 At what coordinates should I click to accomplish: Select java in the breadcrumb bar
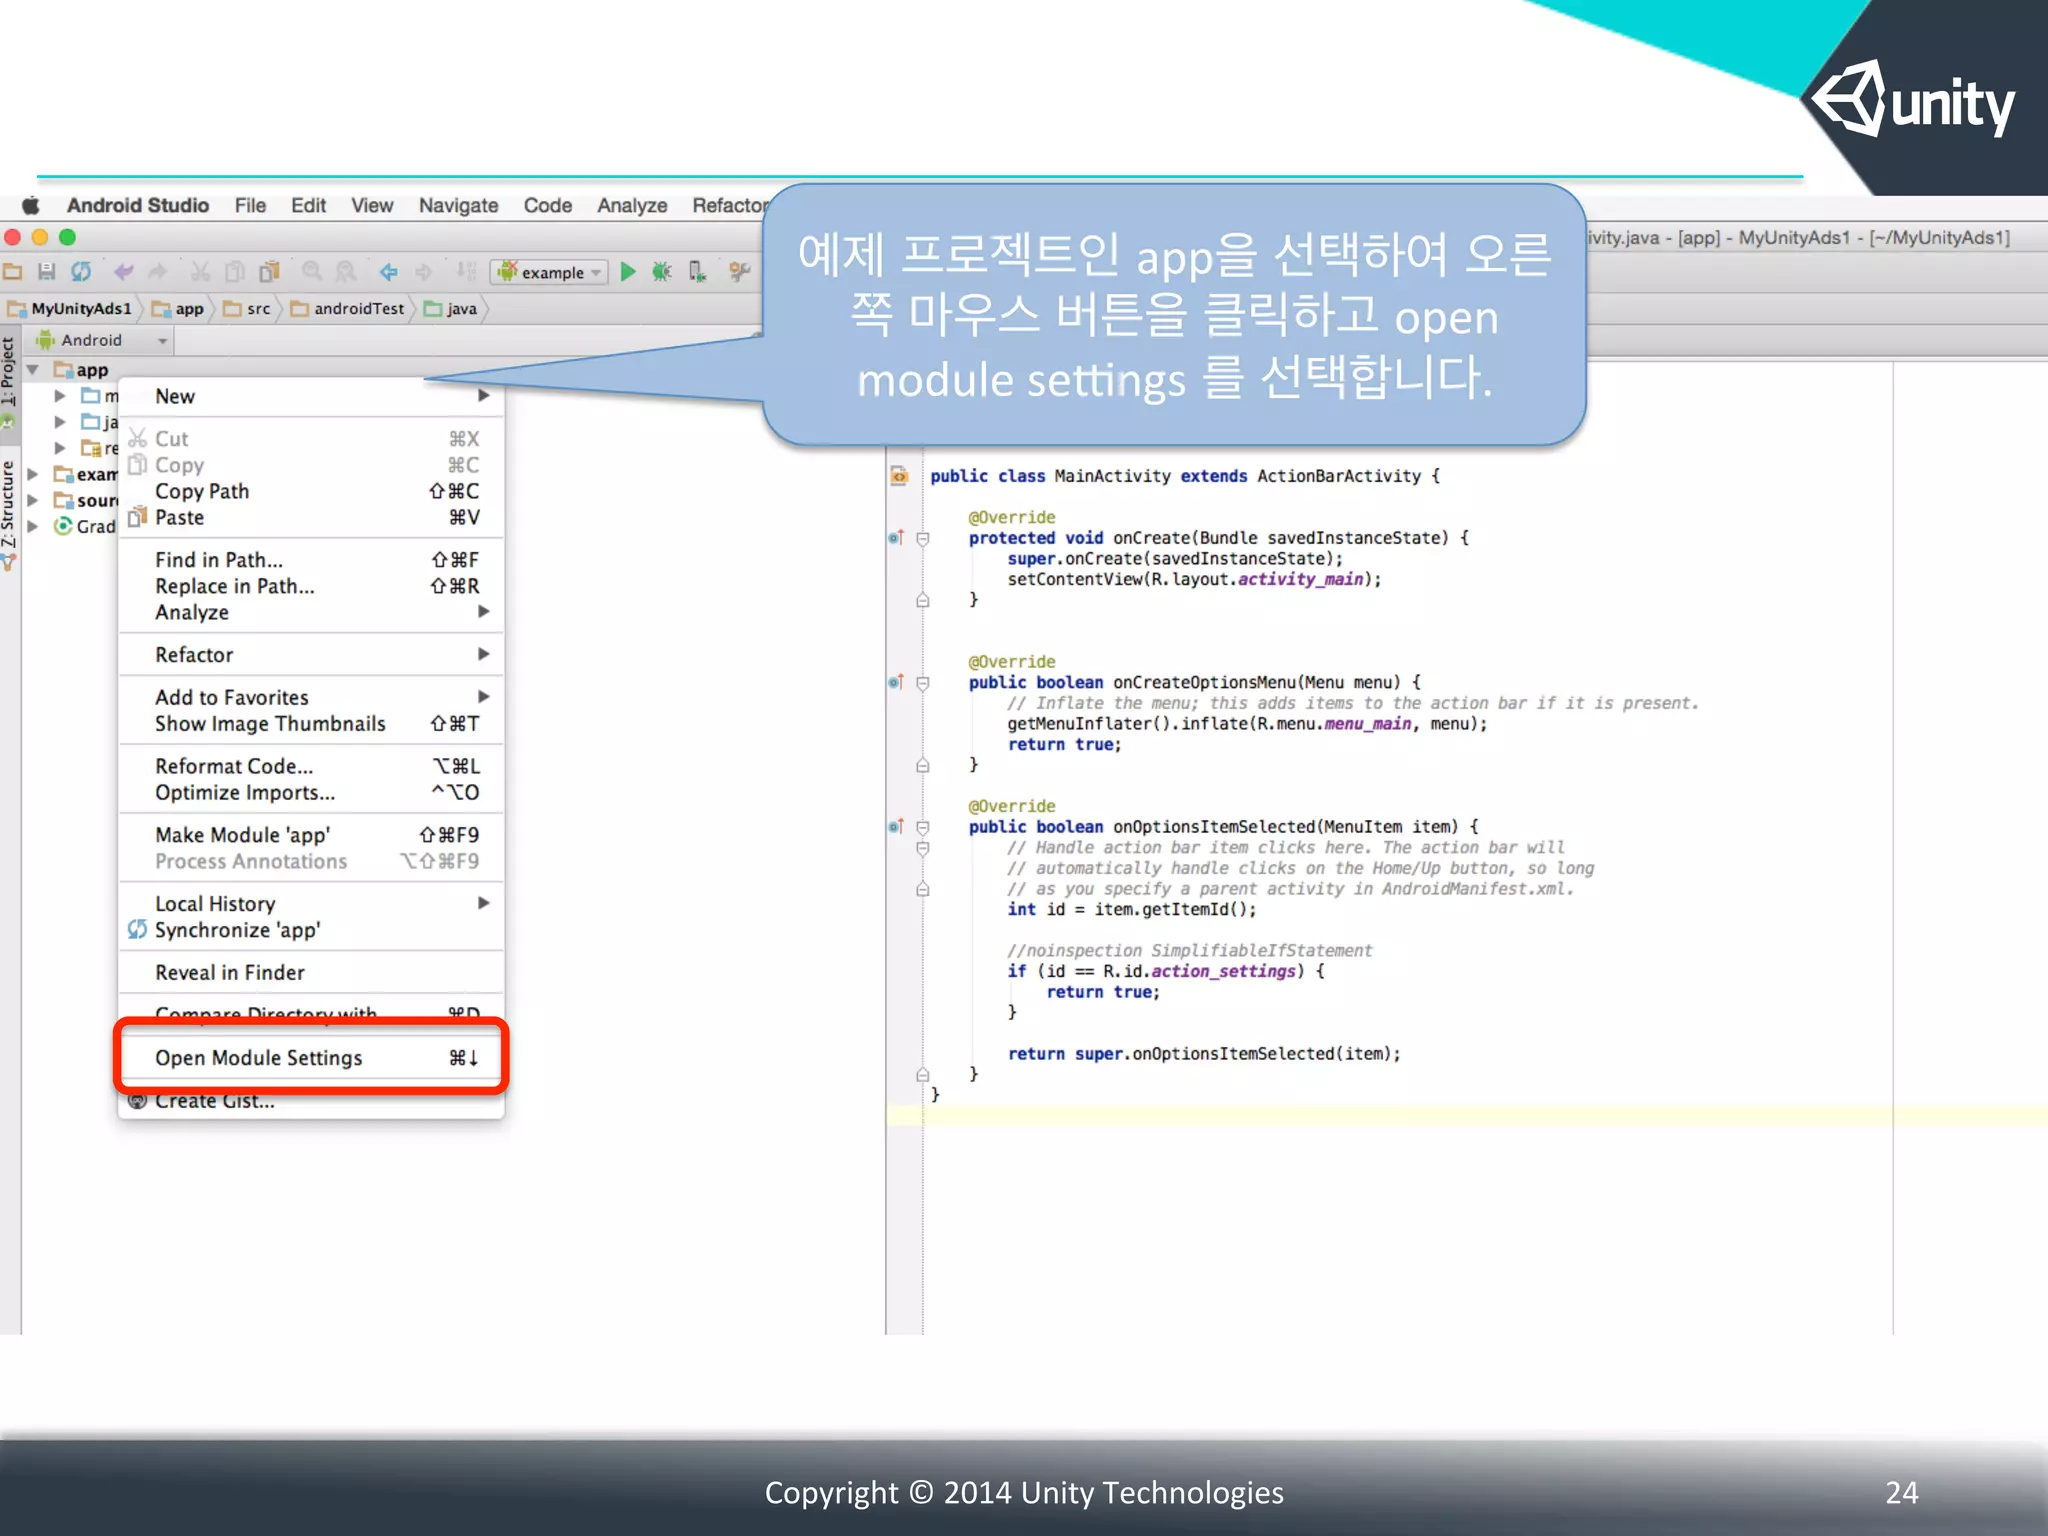450,309
